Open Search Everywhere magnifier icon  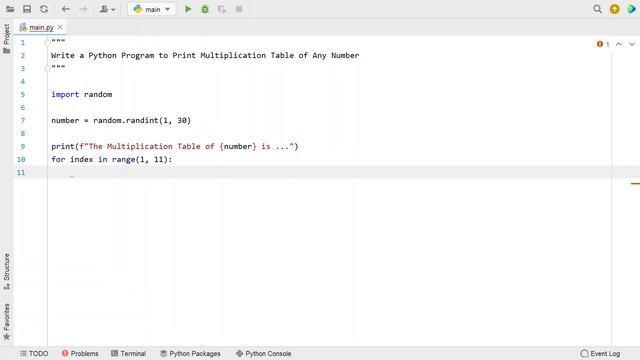click(x=598, y=9)
